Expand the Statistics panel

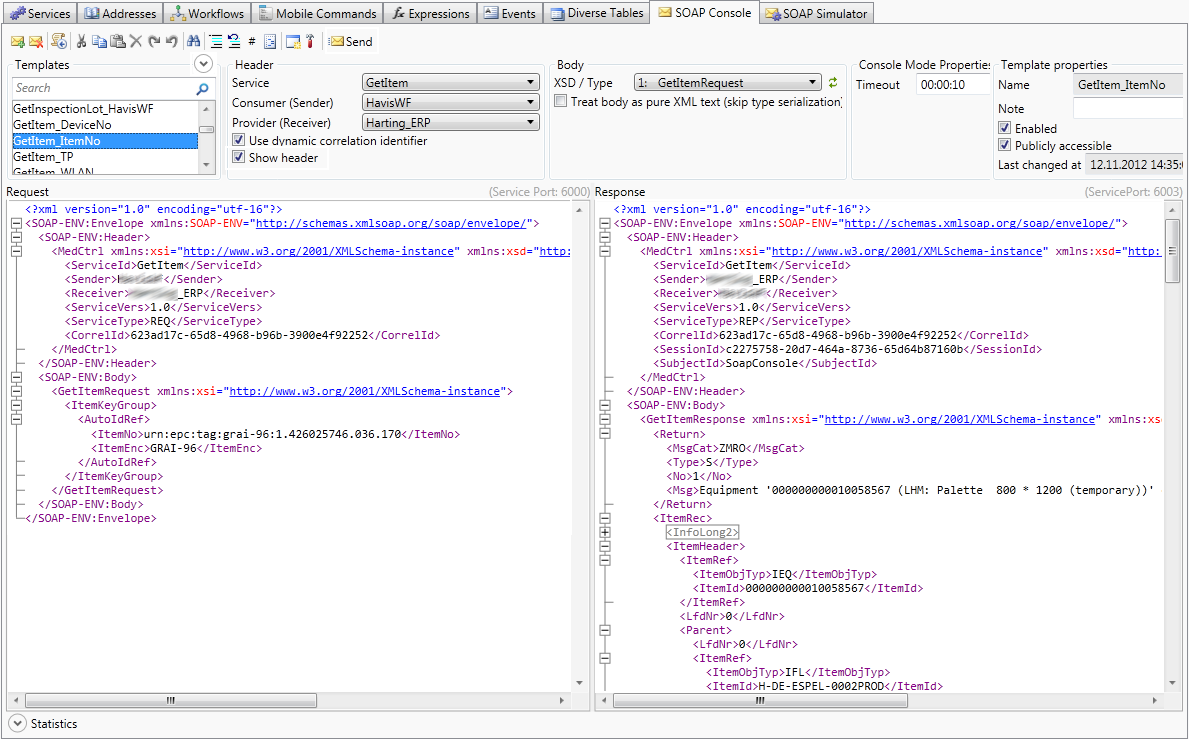point(16,723)
